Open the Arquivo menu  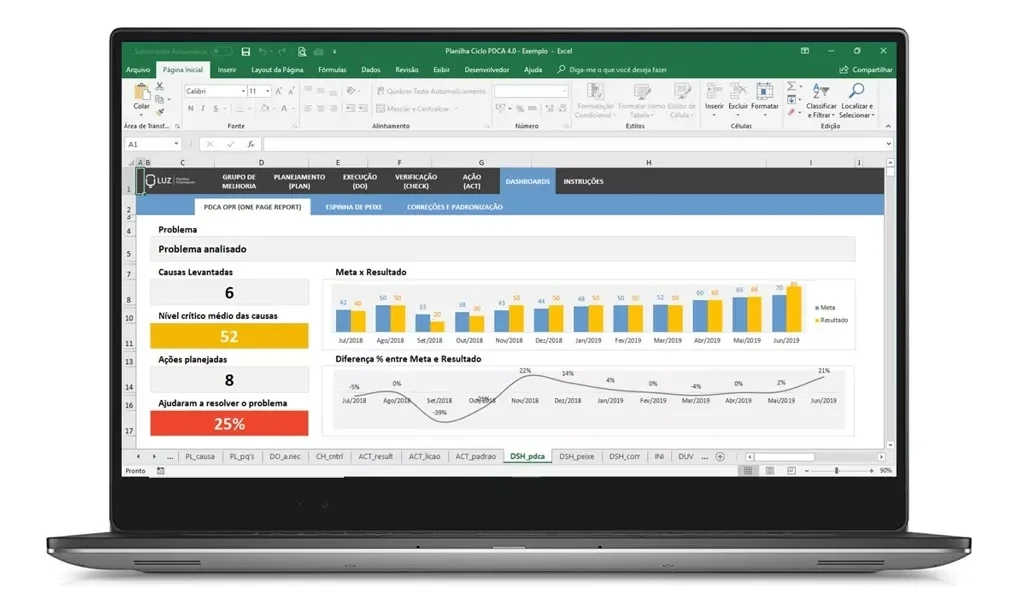tap(138, 69)
